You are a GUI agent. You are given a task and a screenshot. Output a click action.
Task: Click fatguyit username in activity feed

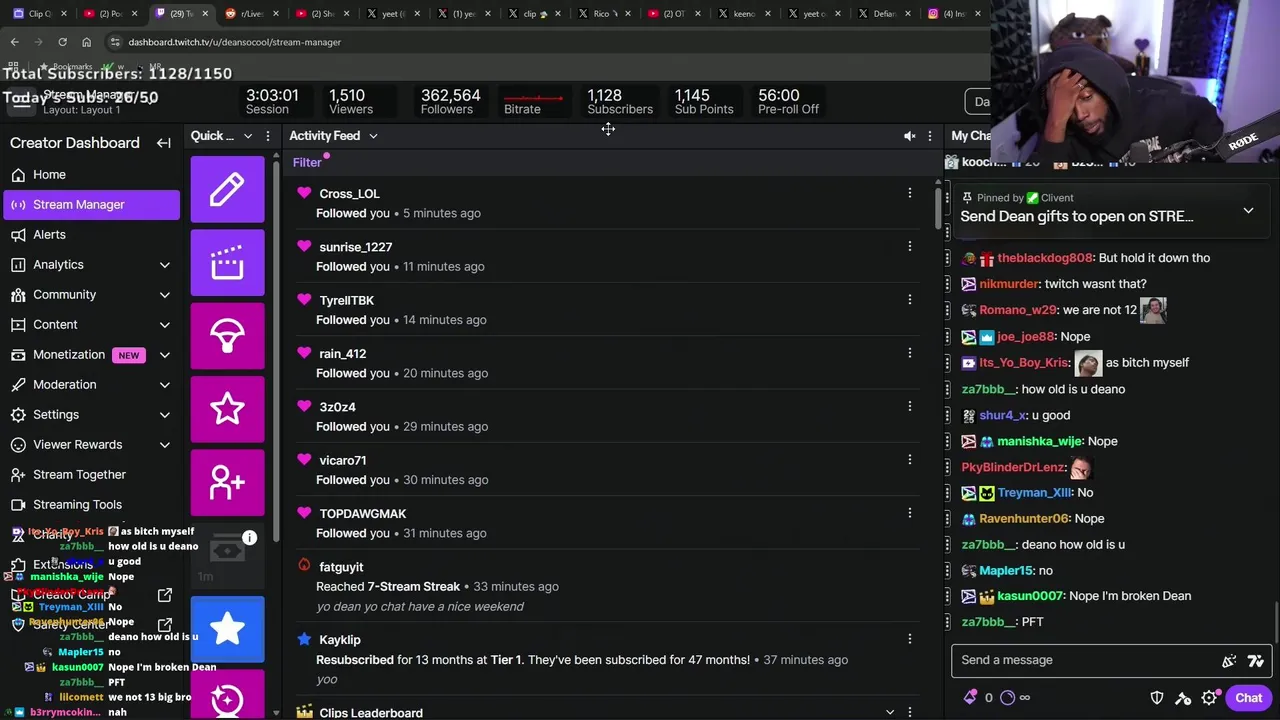coord(341,567)
